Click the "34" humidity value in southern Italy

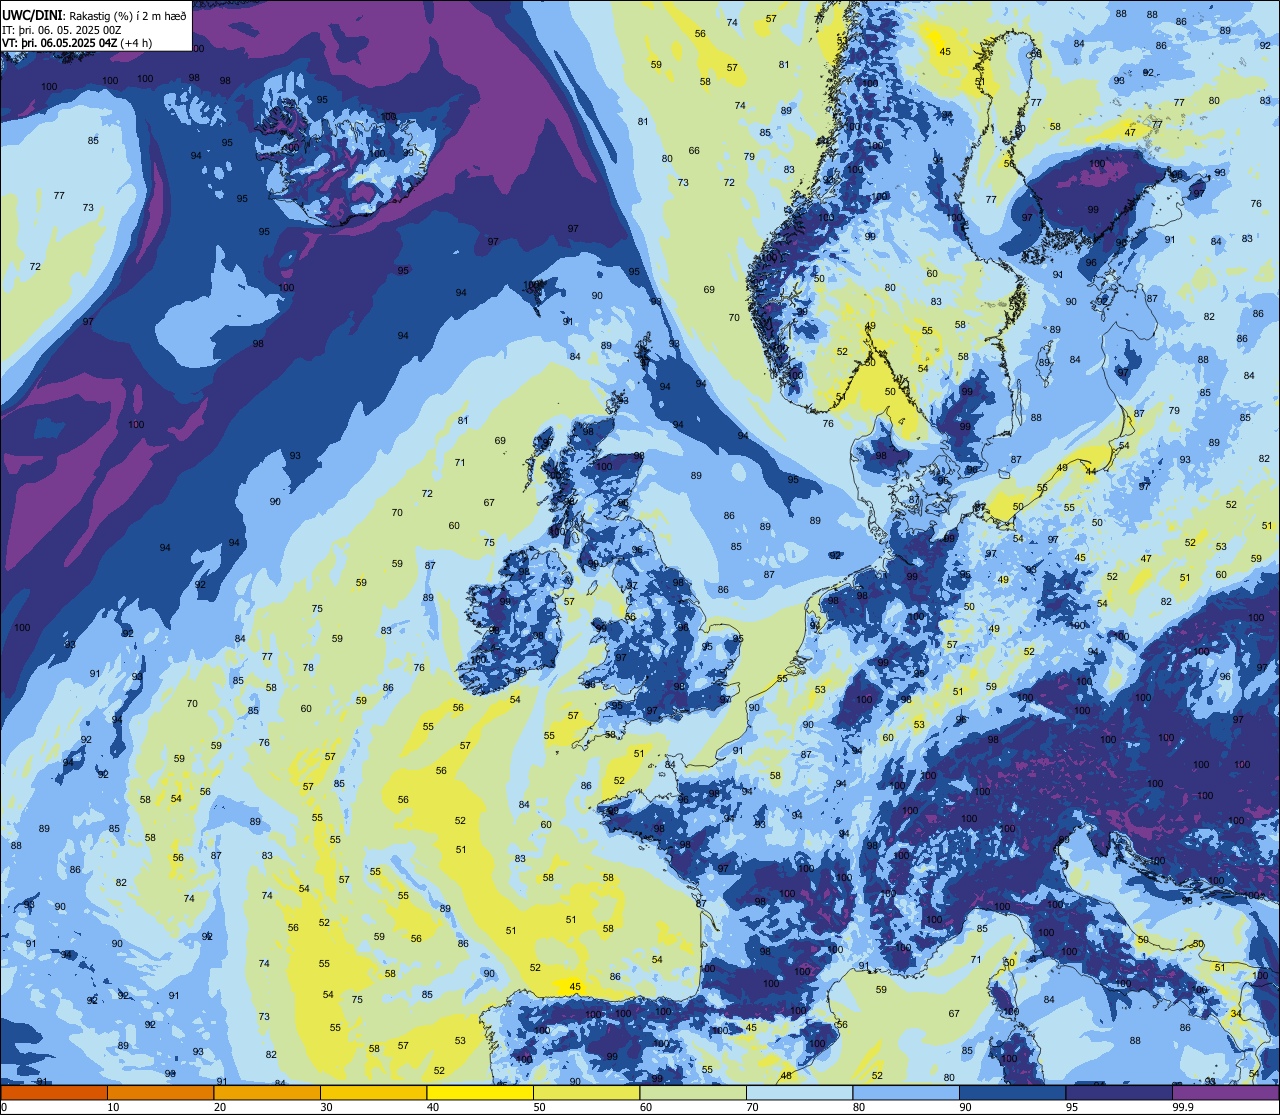pos(1236,1014)
